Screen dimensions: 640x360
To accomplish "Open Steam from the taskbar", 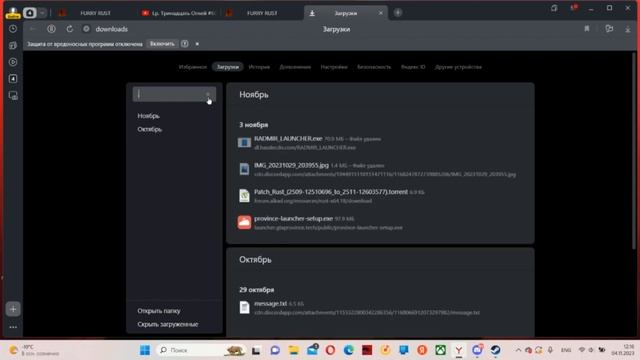I will tap(496, 350).
